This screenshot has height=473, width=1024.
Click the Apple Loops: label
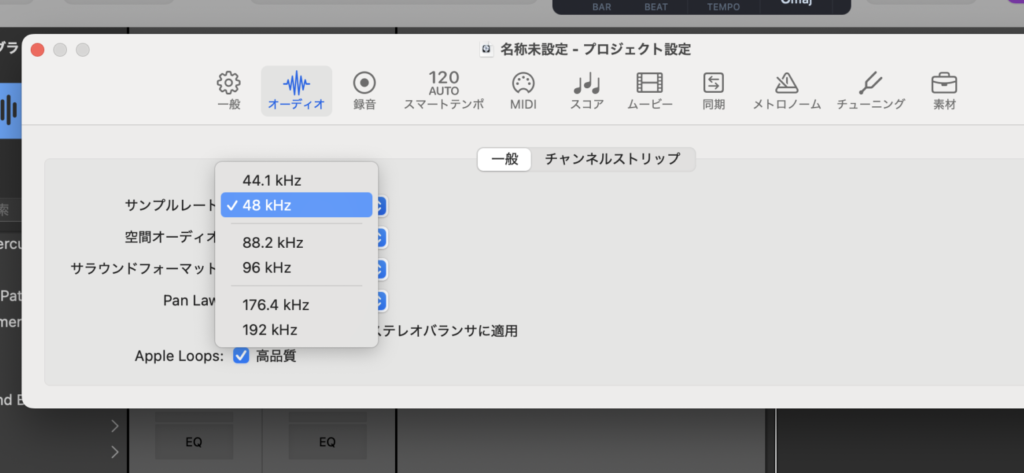click(180, 356)
